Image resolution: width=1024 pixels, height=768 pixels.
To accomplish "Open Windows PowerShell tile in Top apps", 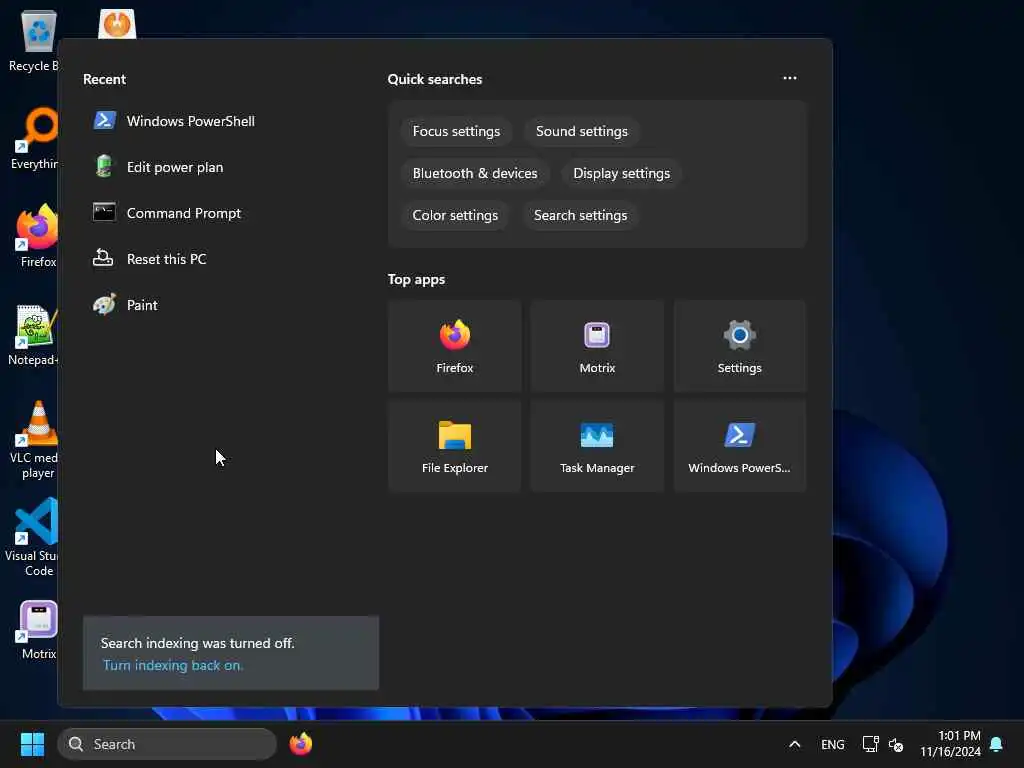I will tap(739, 446).
